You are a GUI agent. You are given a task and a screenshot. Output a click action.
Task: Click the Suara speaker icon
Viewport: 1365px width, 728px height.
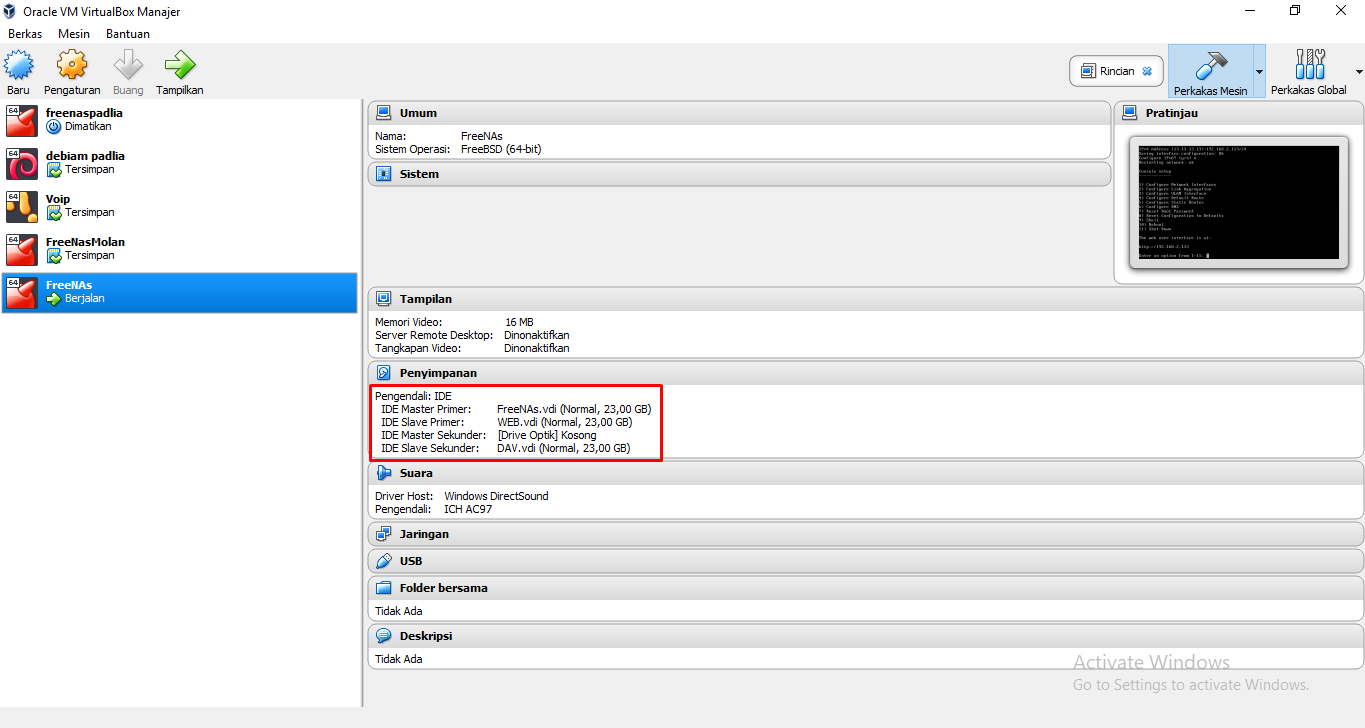(383, 473)
